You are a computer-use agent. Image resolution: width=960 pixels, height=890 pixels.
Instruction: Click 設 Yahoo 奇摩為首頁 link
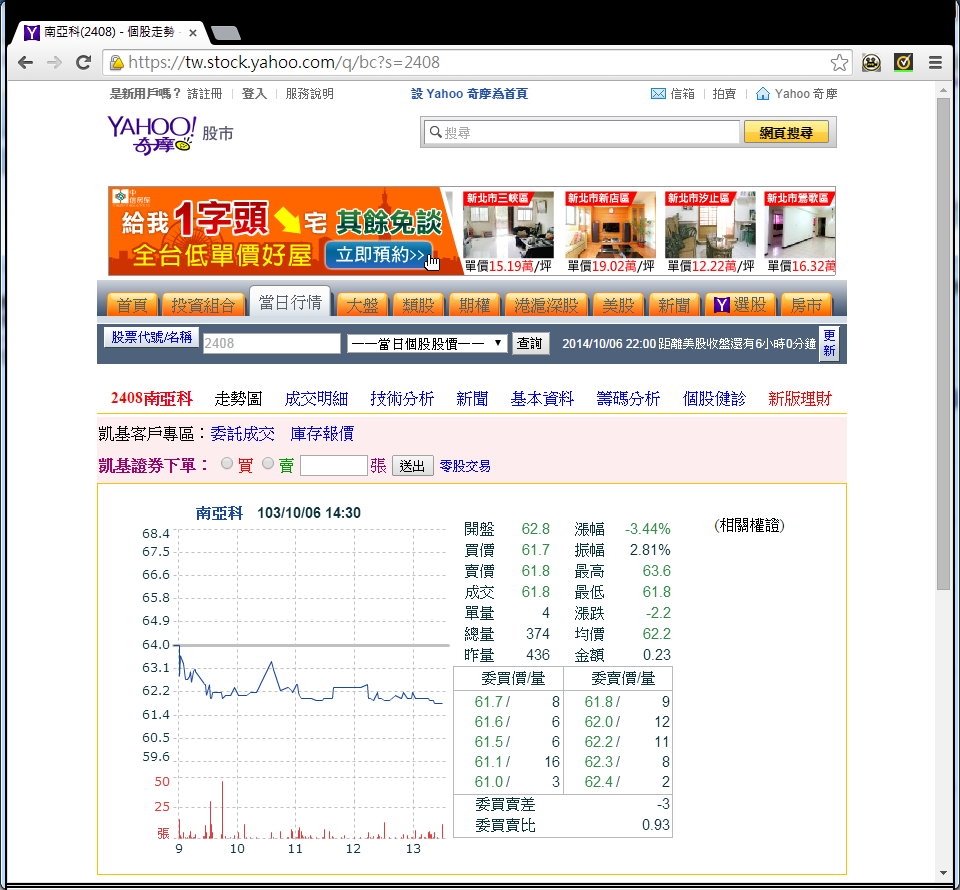(x=469, y=94)
